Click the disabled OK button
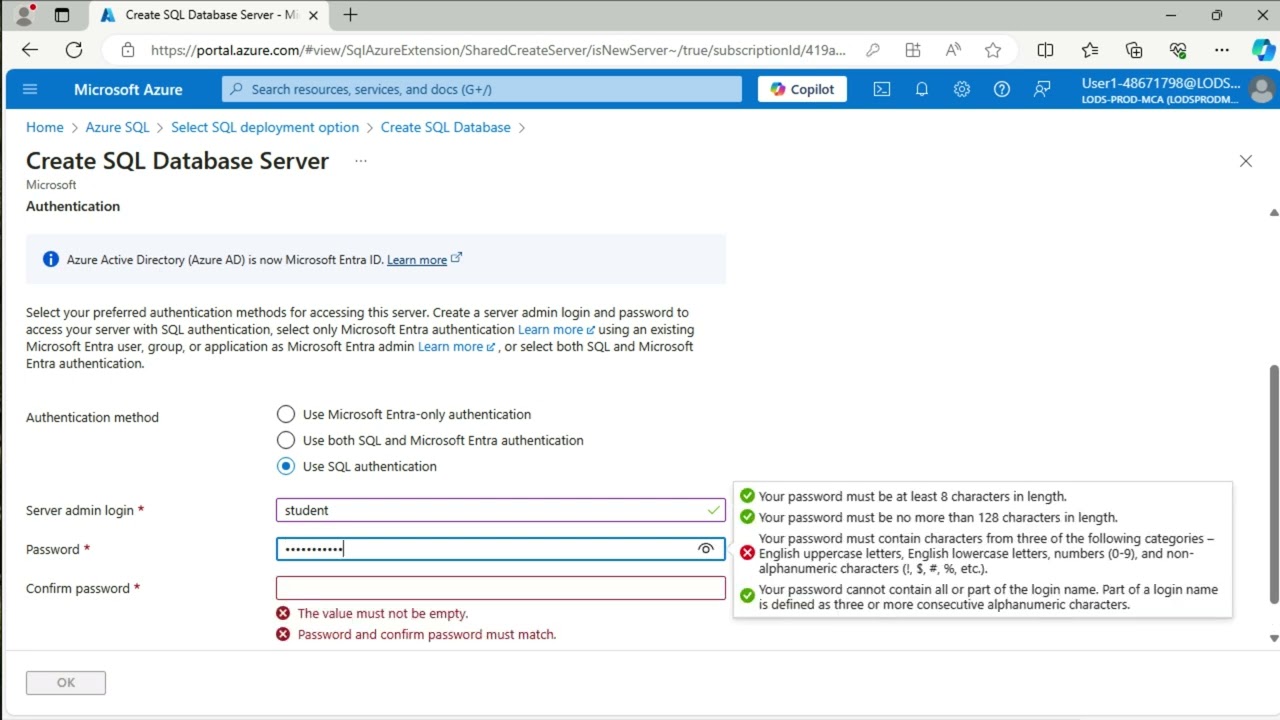The height and width of the screenshot is (720, 1280). point(66,682)
